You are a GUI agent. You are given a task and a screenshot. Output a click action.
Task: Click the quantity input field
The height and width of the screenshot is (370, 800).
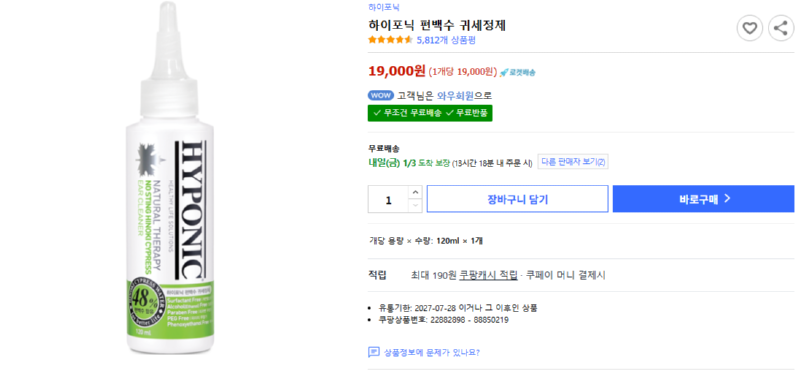pos(389,199)
